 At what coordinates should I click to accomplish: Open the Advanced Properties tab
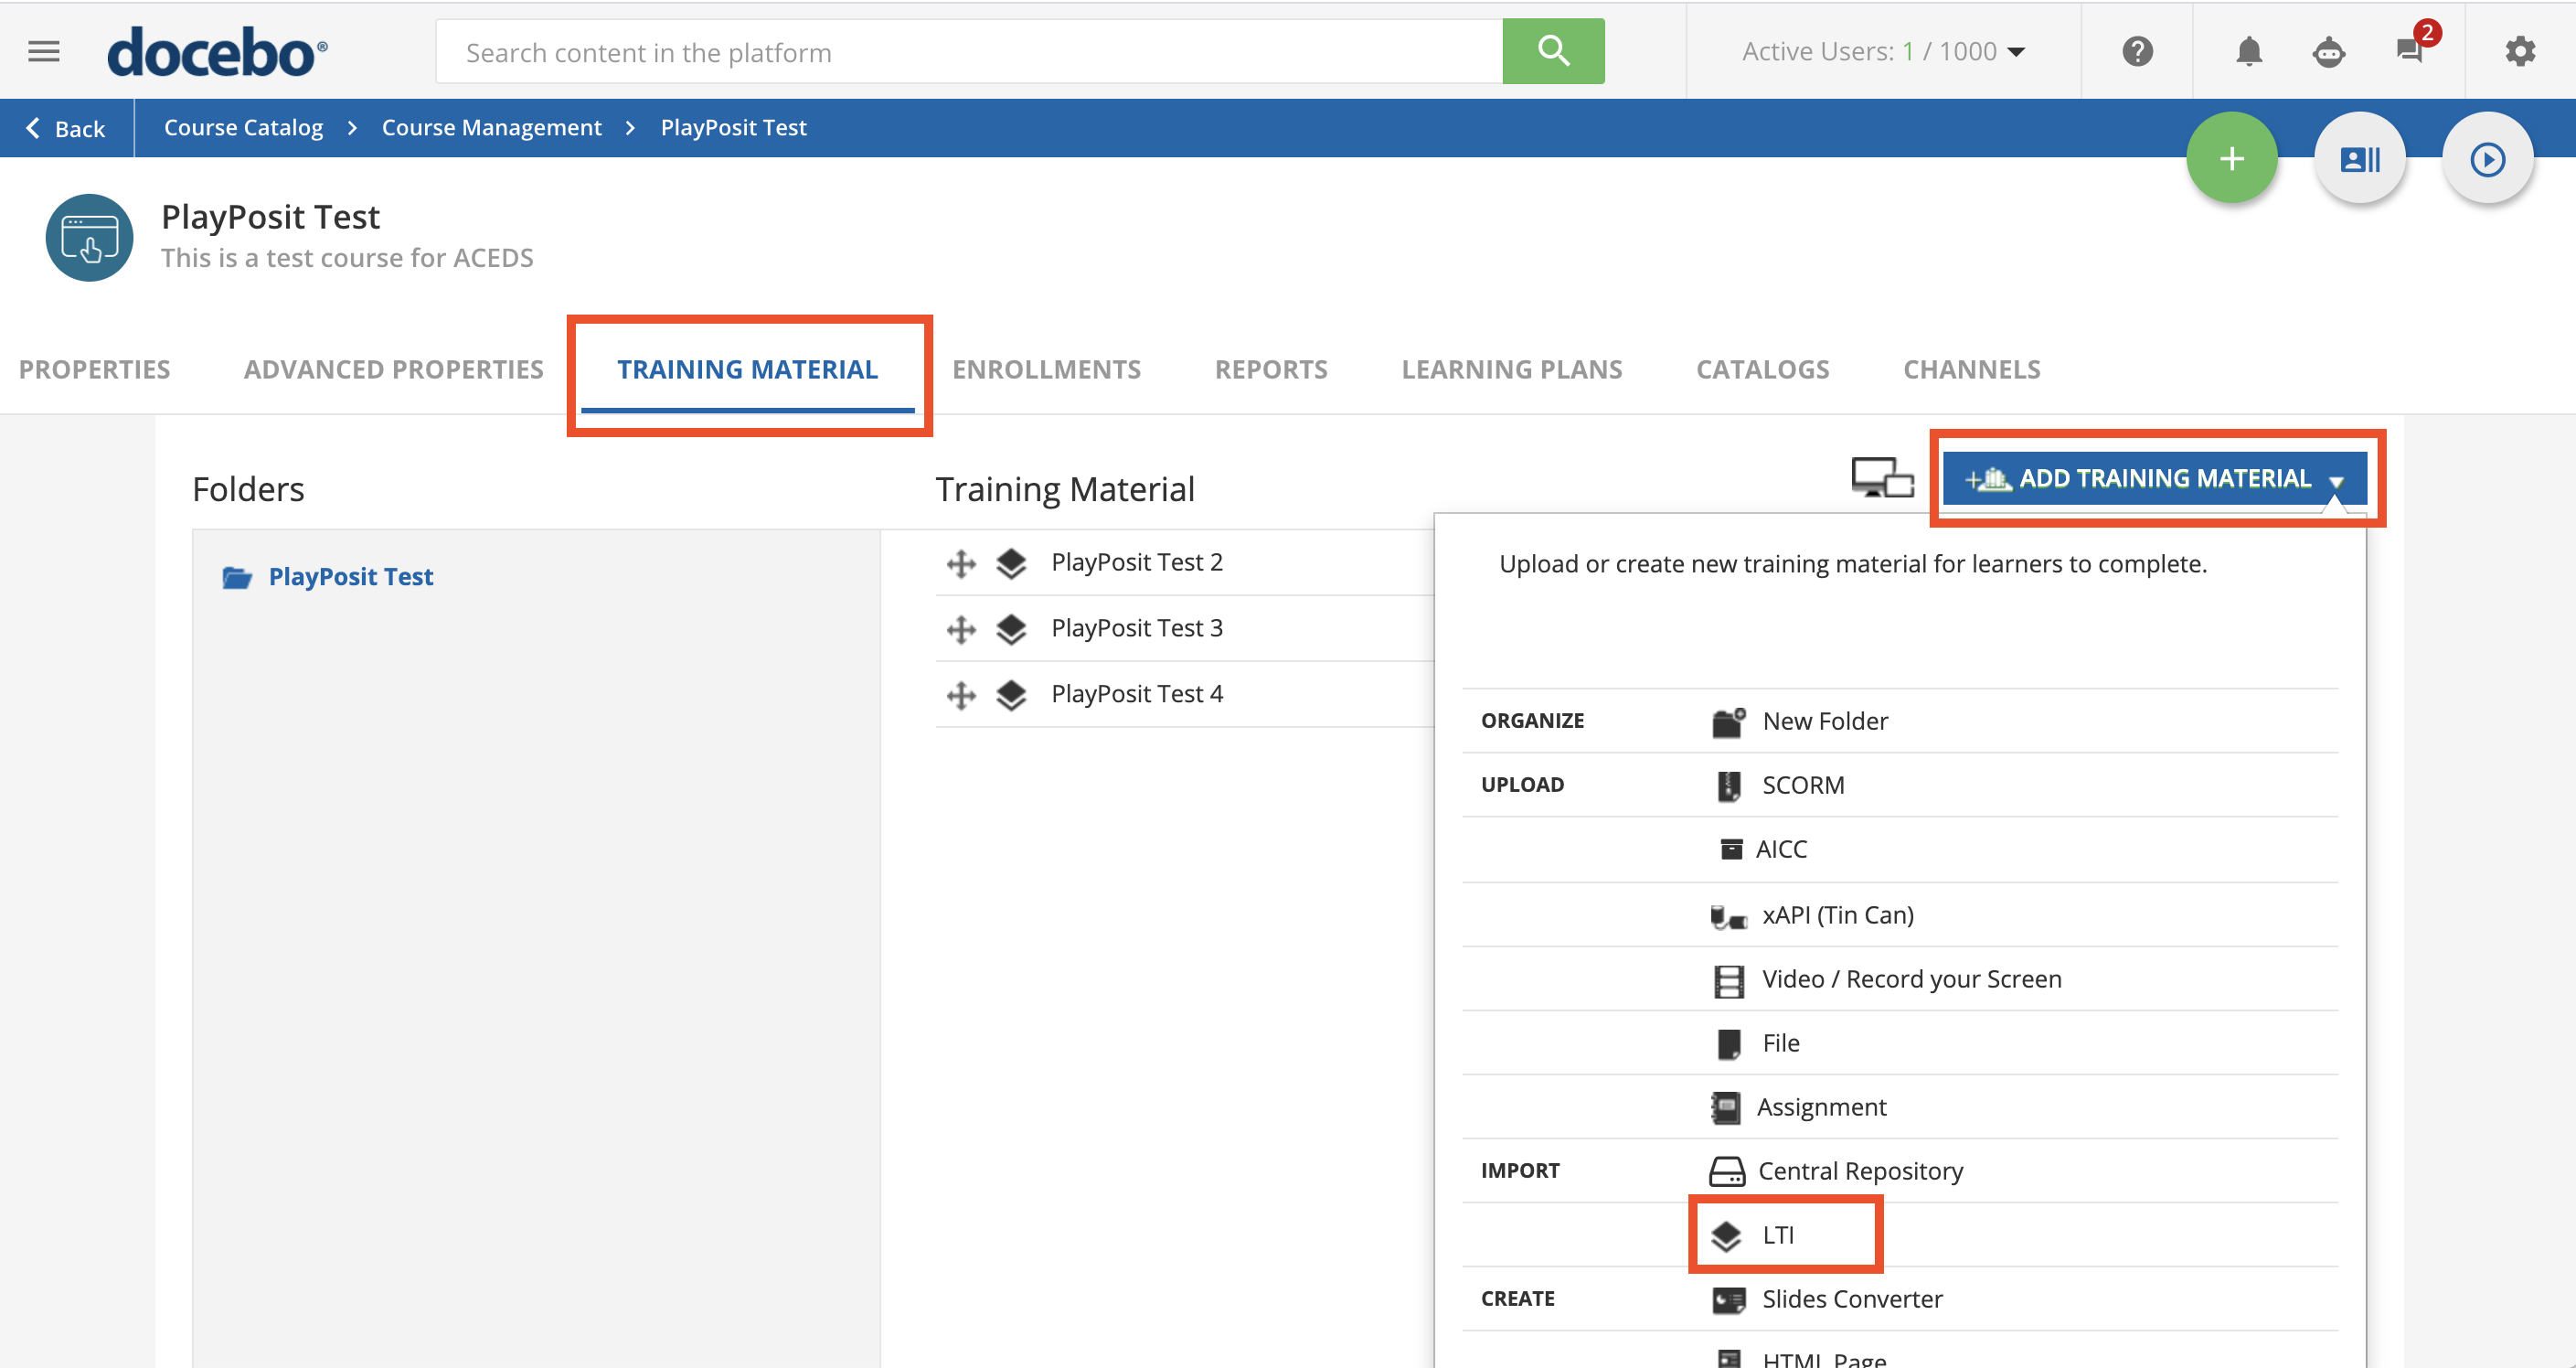click(393, 370)
